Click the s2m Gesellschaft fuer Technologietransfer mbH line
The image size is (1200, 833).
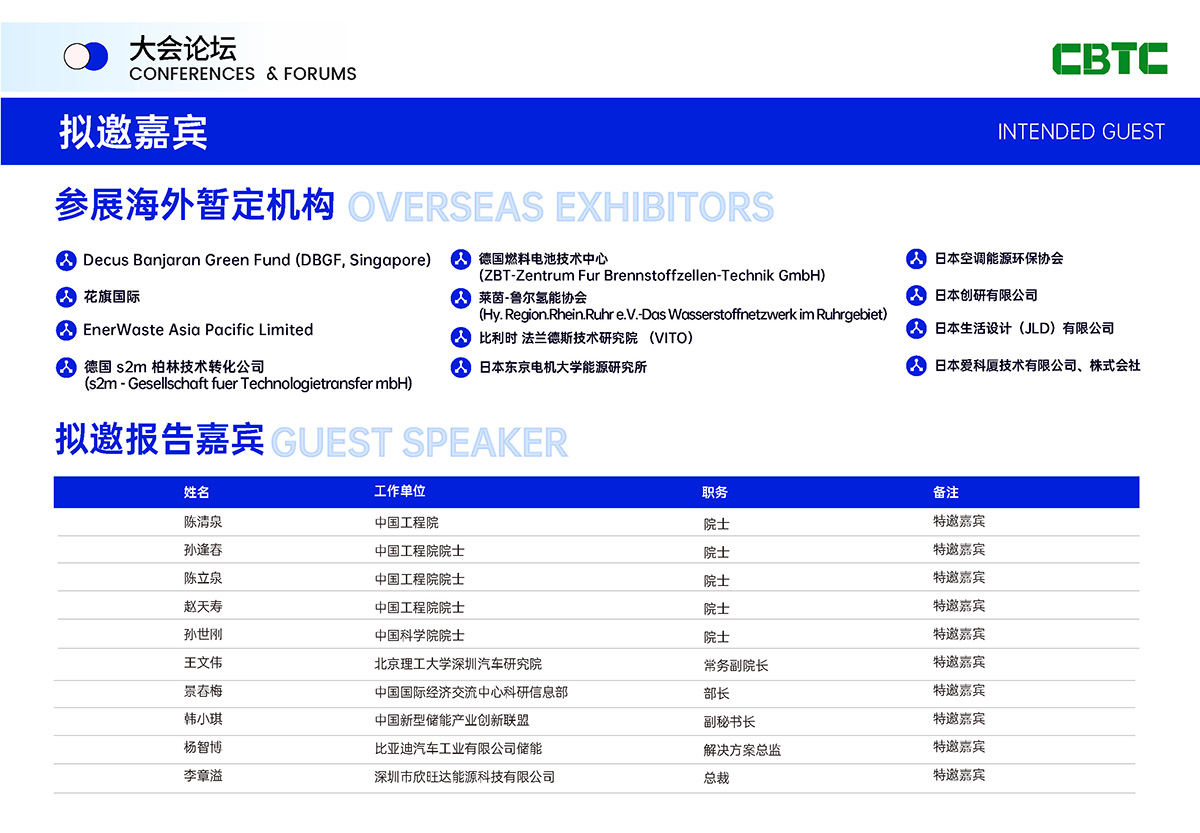coord(248,383)
